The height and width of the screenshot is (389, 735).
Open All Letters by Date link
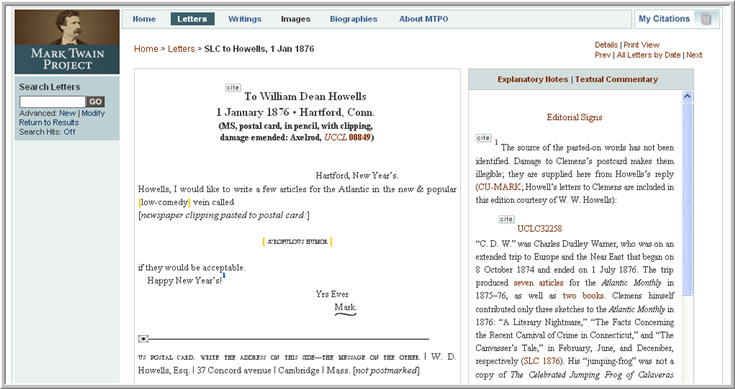[x=648, y=55]
